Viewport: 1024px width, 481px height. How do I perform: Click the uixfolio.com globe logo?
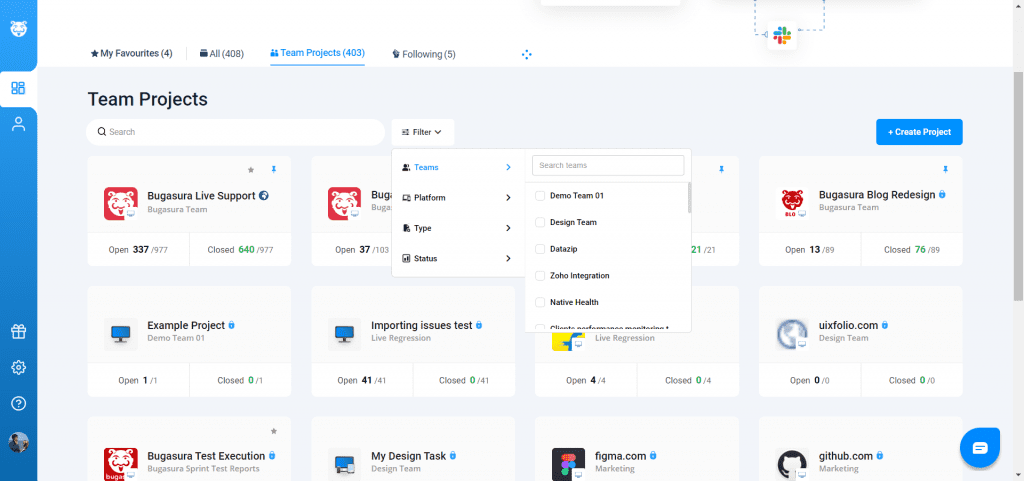[792, 334]
